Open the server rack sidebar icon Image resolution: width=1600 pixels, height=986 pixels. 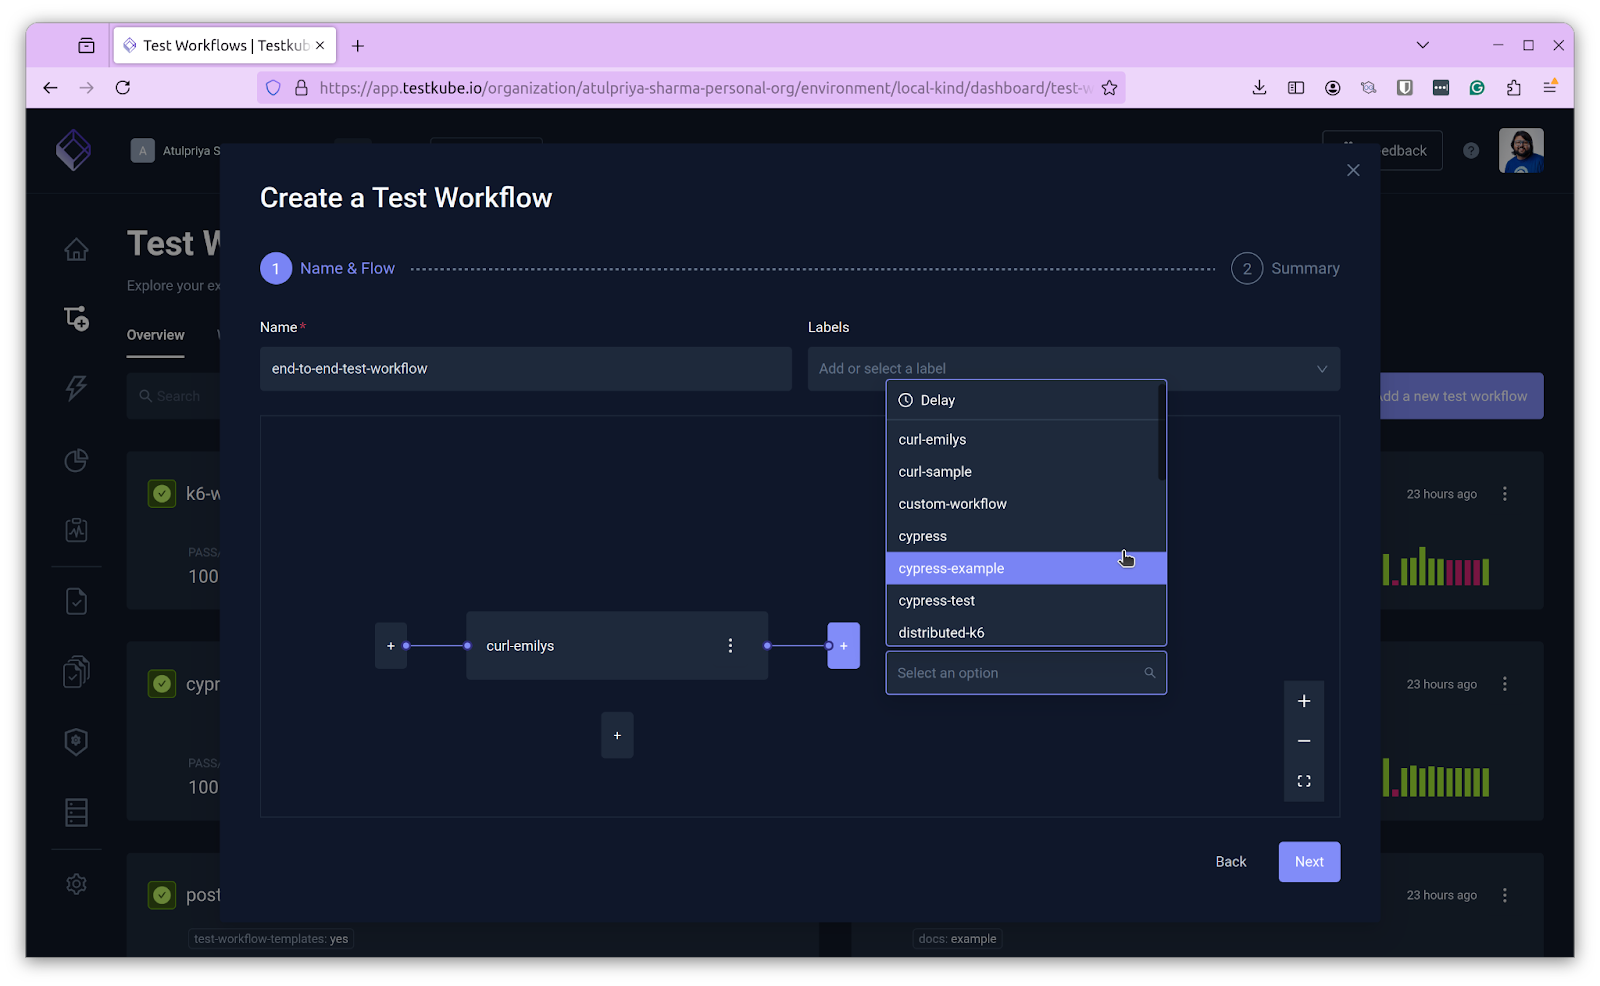(76, 812)
